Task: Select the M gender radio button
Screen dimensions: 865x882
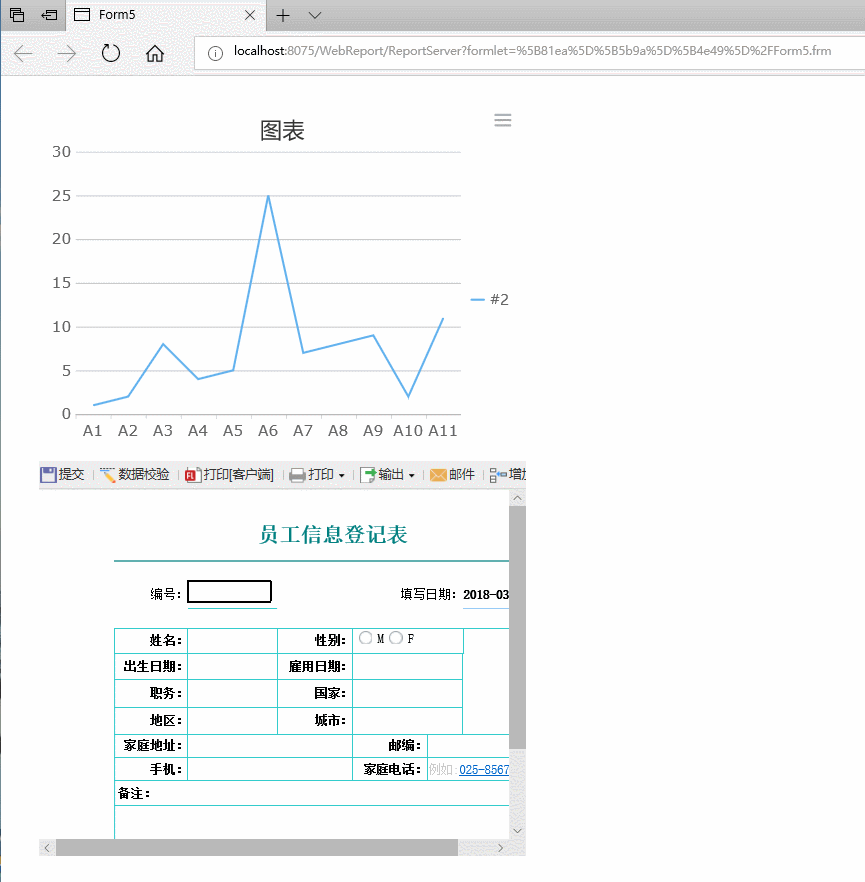Action: tap(366, 638)
